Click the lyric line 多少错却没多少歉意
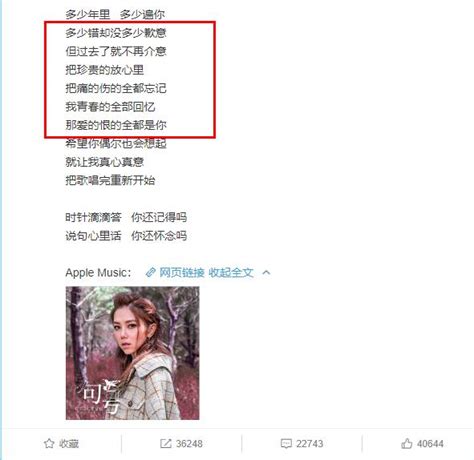474x460 pixels. pos(116,33)
